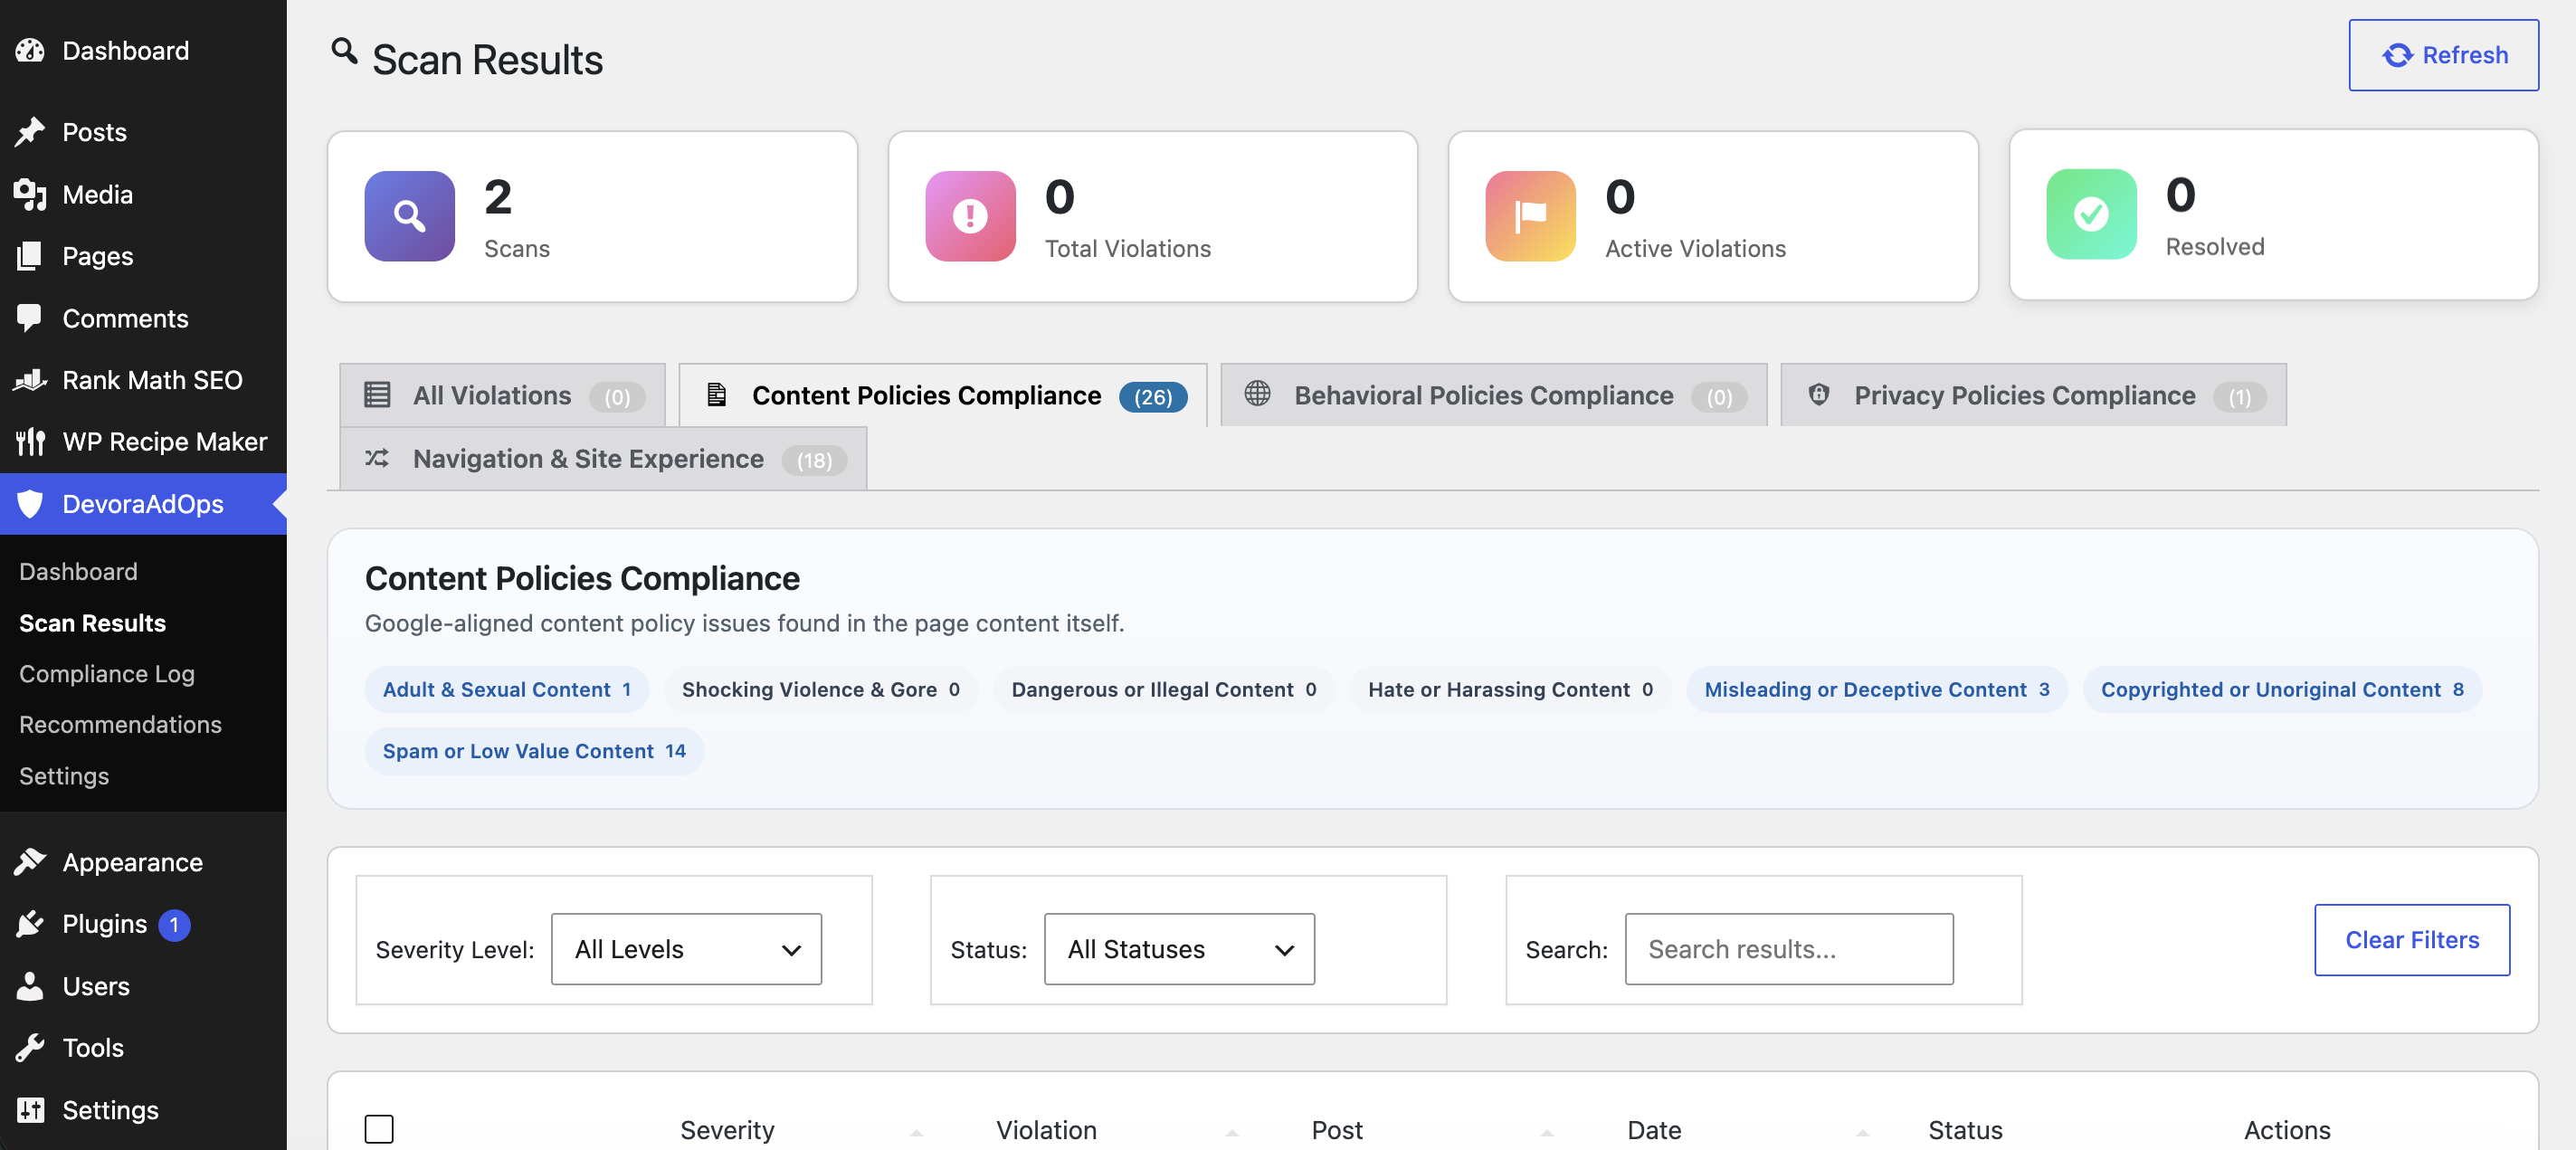Click the Posts pin icon
This screenshot has width=2576, height=1150.
click(30, 132)
